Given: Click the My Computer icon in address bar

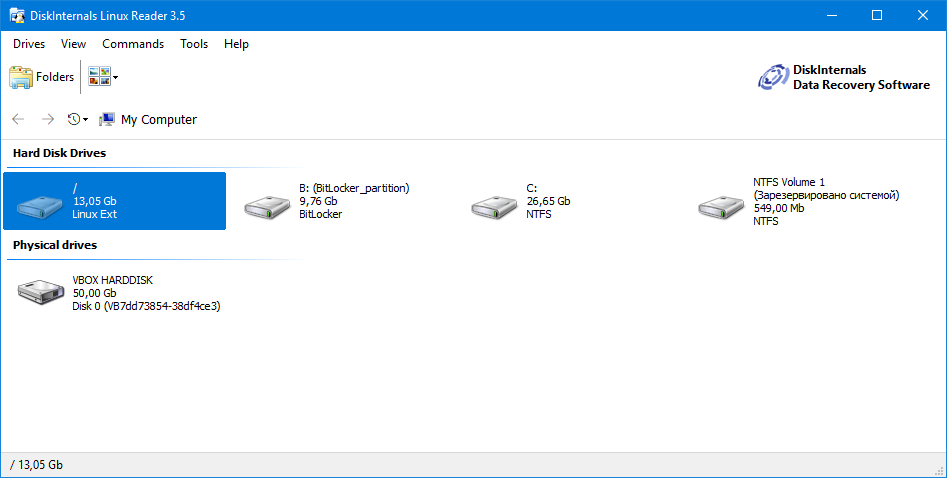Looking at the screenshot, I should point(107,120).
